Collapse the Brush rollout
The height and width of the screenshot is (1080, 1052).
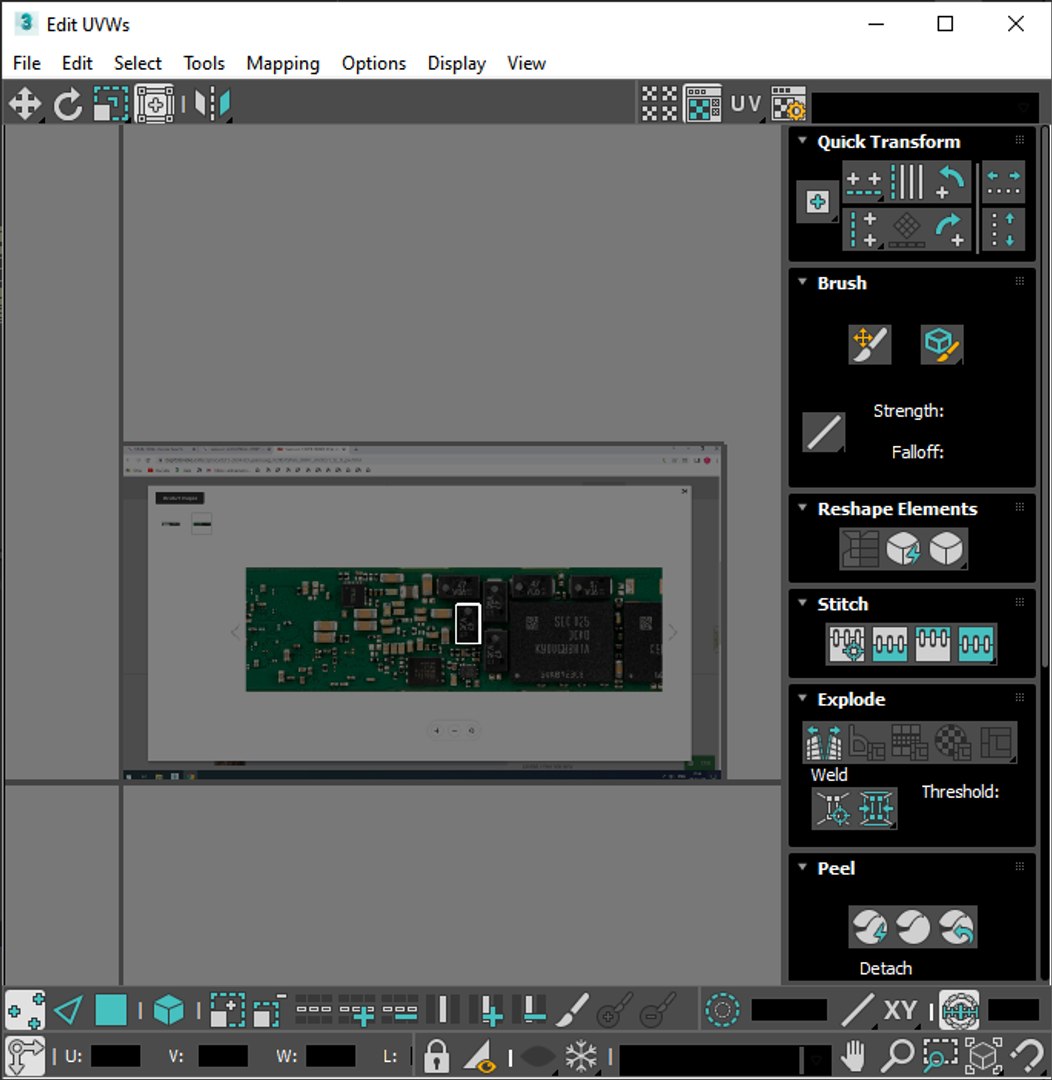click(x=802, y=282)
